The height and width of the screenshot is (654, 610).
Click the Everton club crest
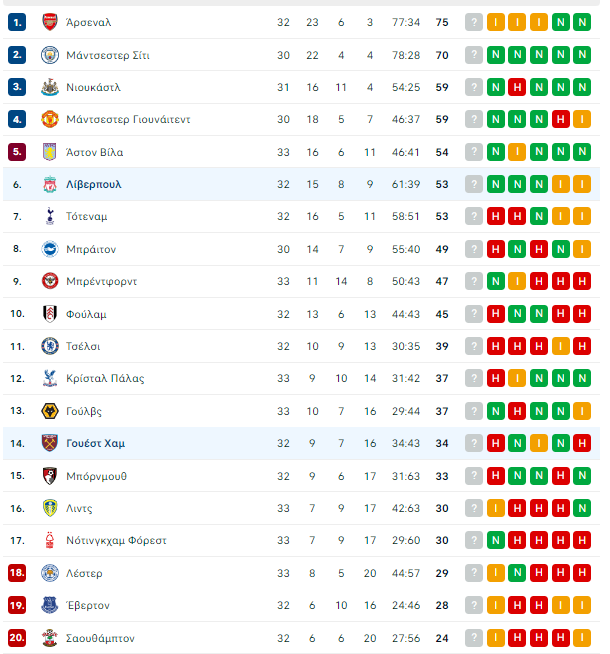50,605
